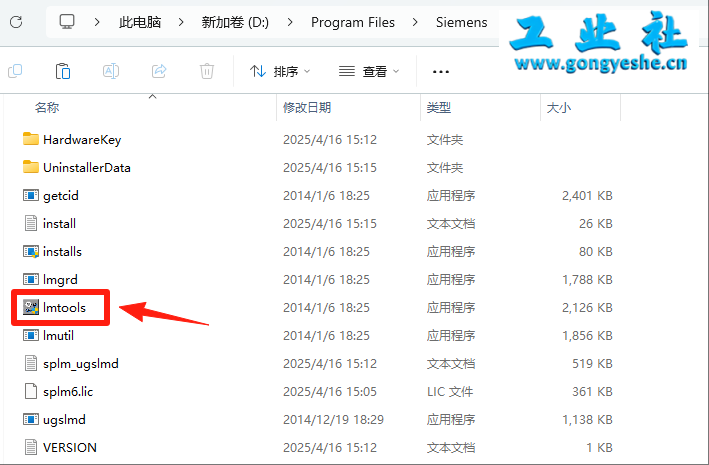Select the ugslmd file name
Image resolution: width=709 pixels, height=465 pixels.
click(x=64, y=420)
